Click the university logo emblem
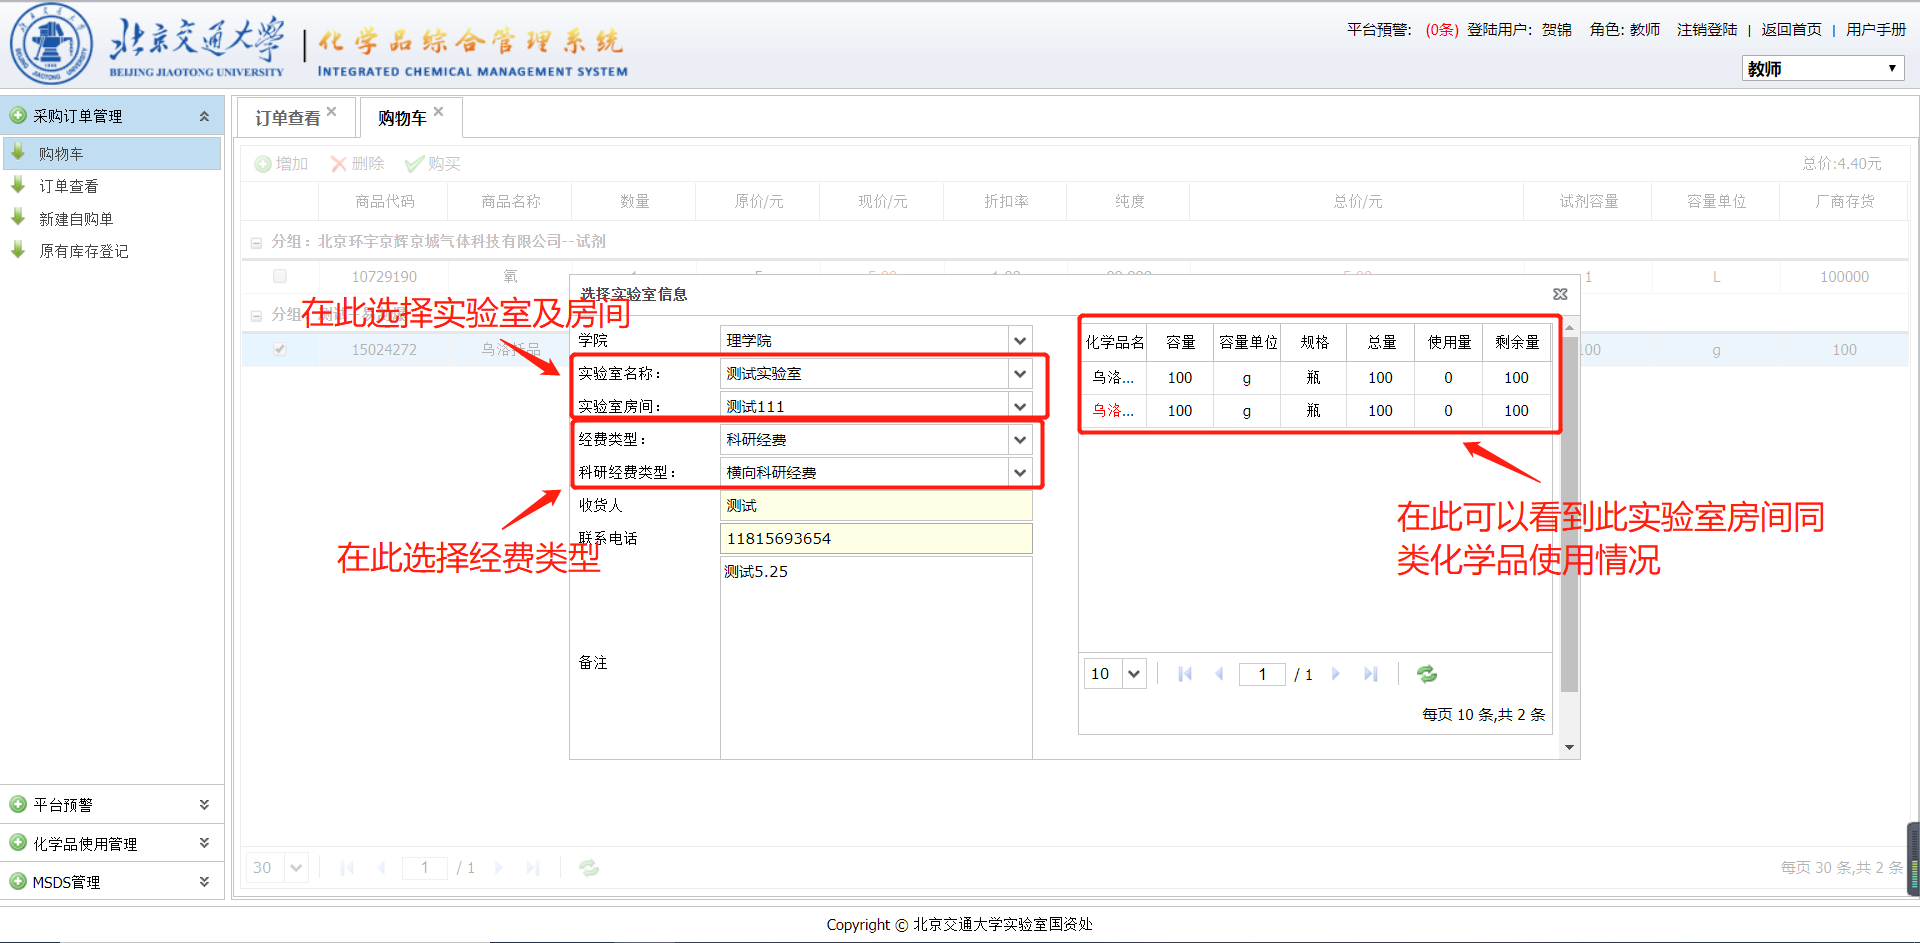This screenshot has height=943, width=1920. 51,45
